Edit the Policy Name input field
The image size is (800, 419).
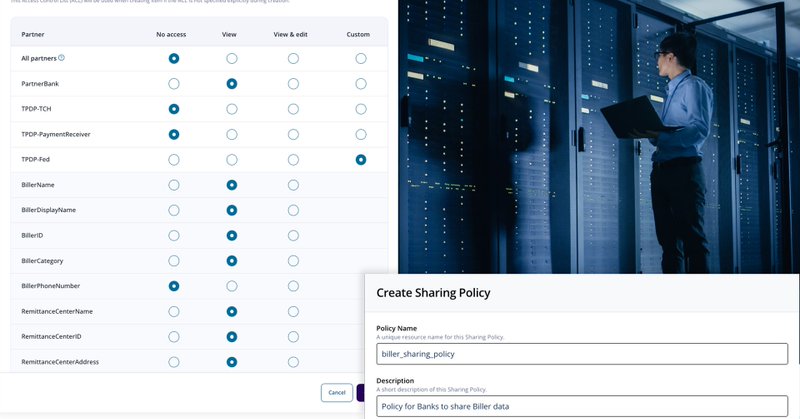click(x=582, y=354)
